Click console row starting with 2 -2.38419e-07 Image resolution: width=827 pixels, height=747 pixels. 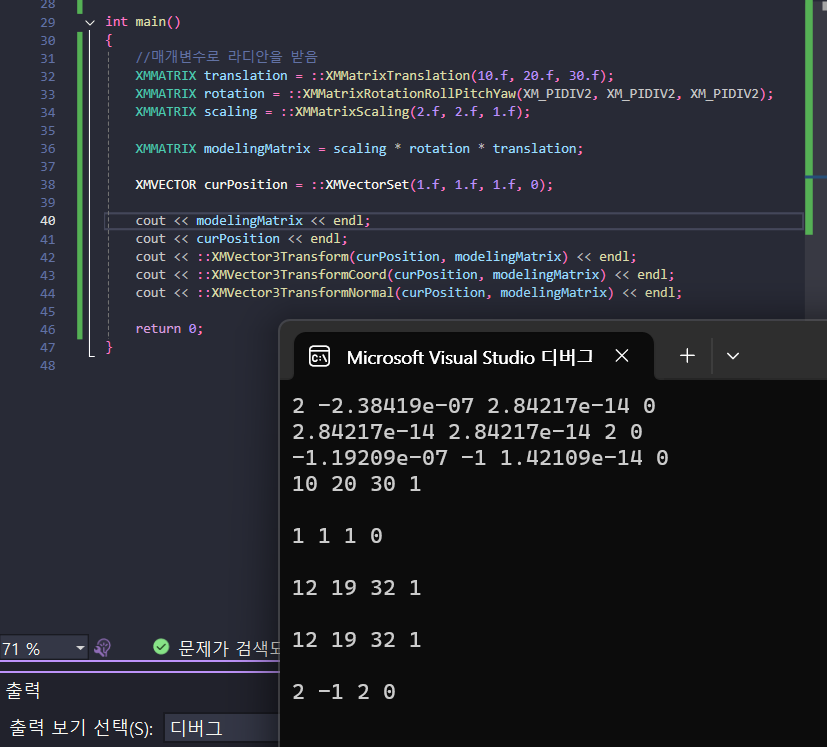point(474,406)
